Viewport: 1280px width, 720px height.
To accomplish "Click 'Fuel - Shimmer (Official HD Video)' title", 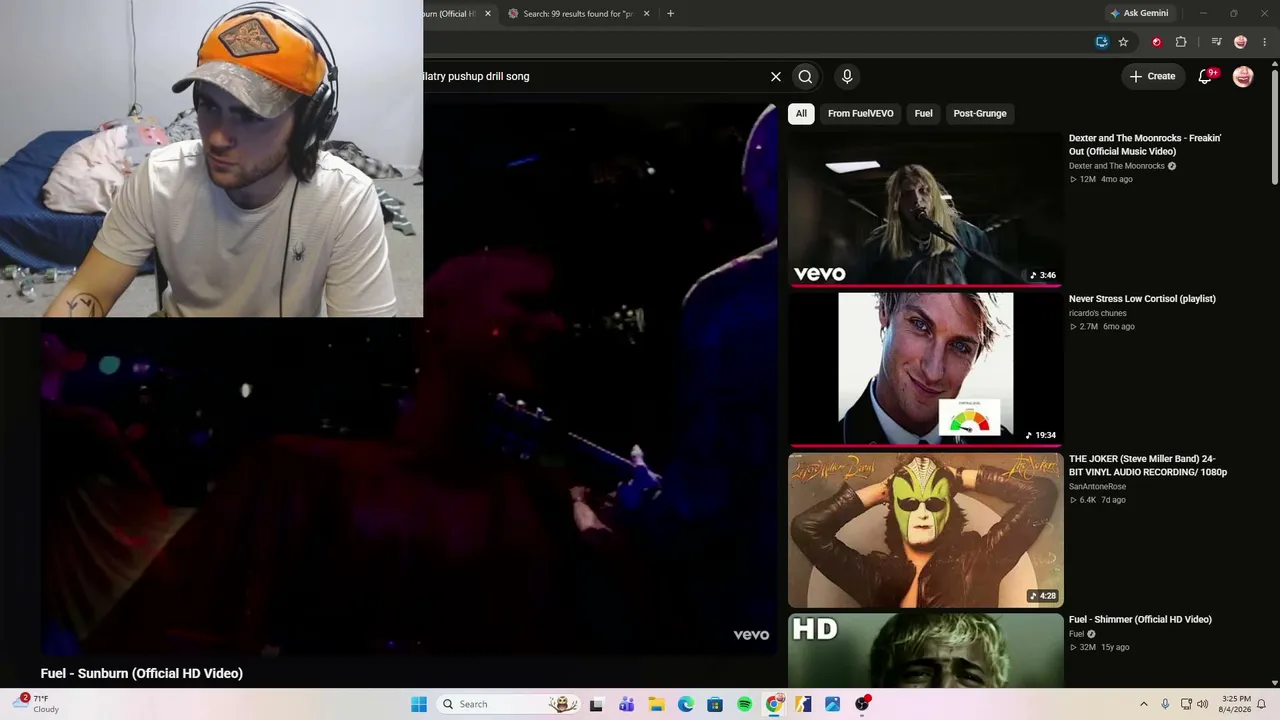I will (1140, 620).
